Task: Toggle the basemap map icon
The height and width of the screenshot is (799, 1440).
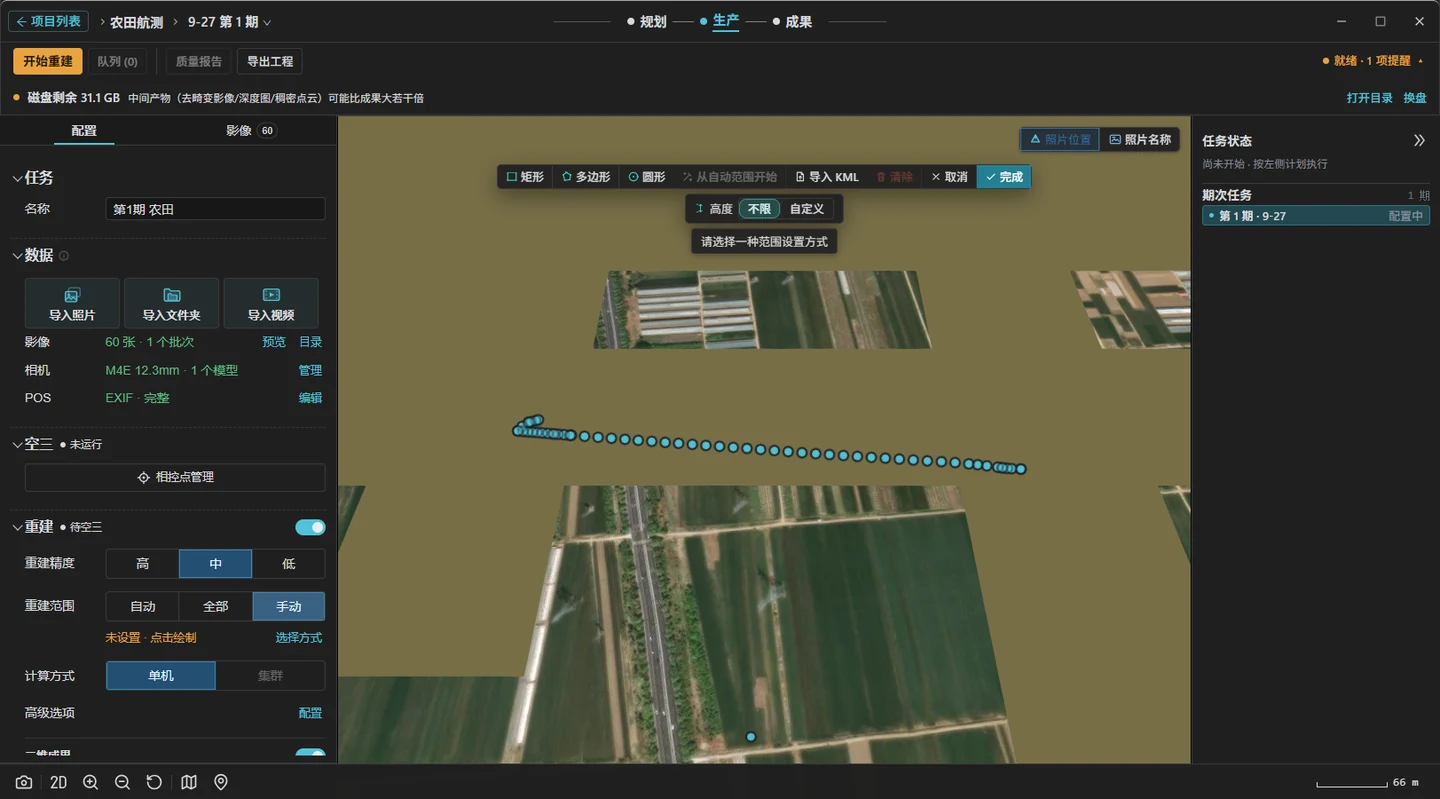Action: (x=189, y=782)
